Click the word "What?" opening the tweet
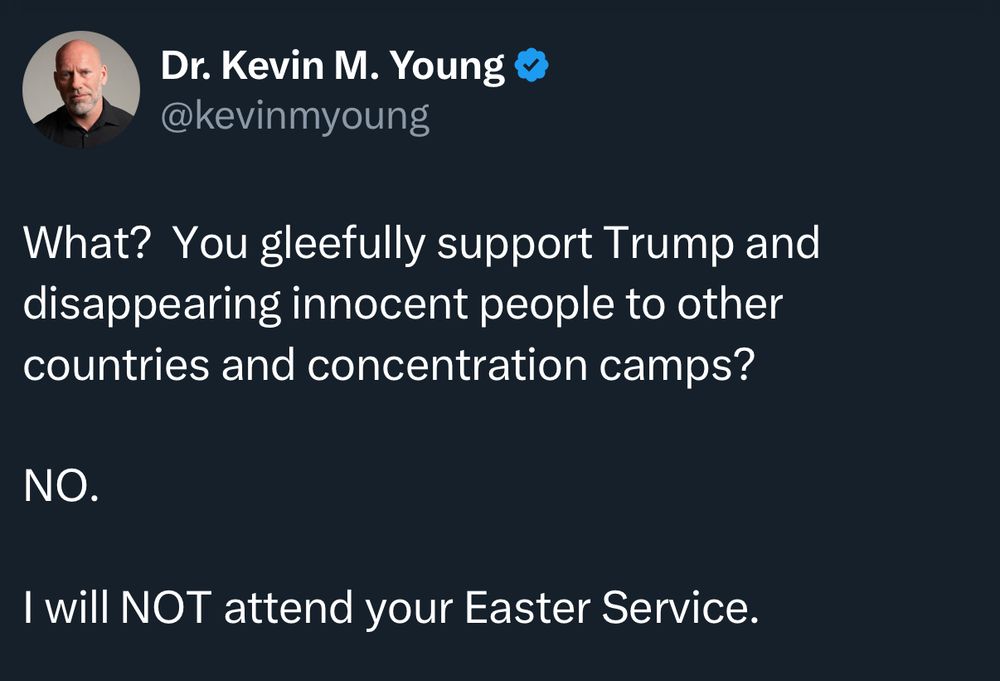 [x=87, y=243]
